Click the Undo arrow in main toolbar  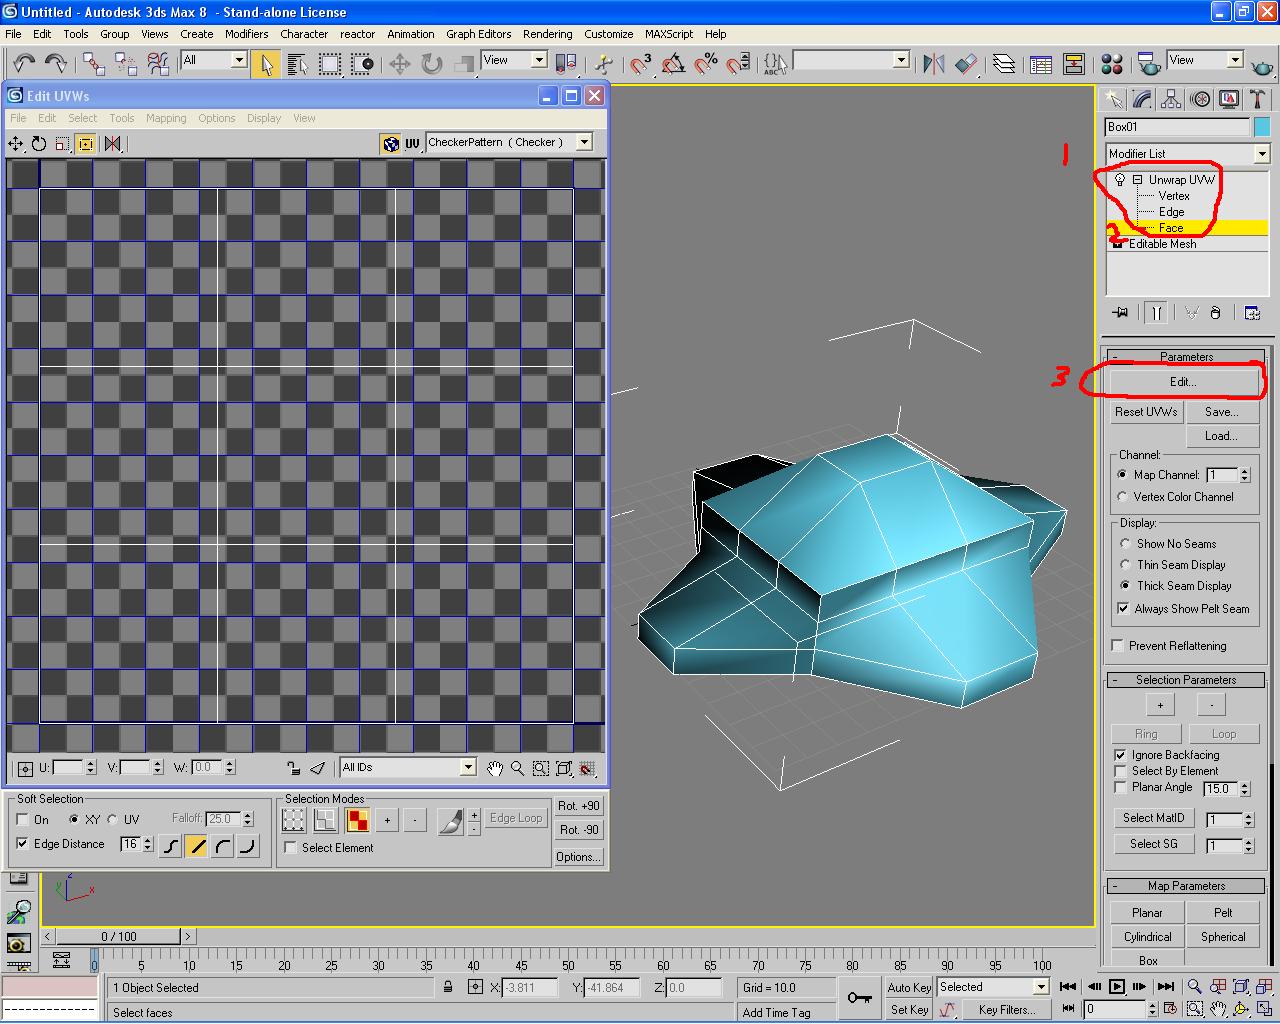(x=24, y=64)
